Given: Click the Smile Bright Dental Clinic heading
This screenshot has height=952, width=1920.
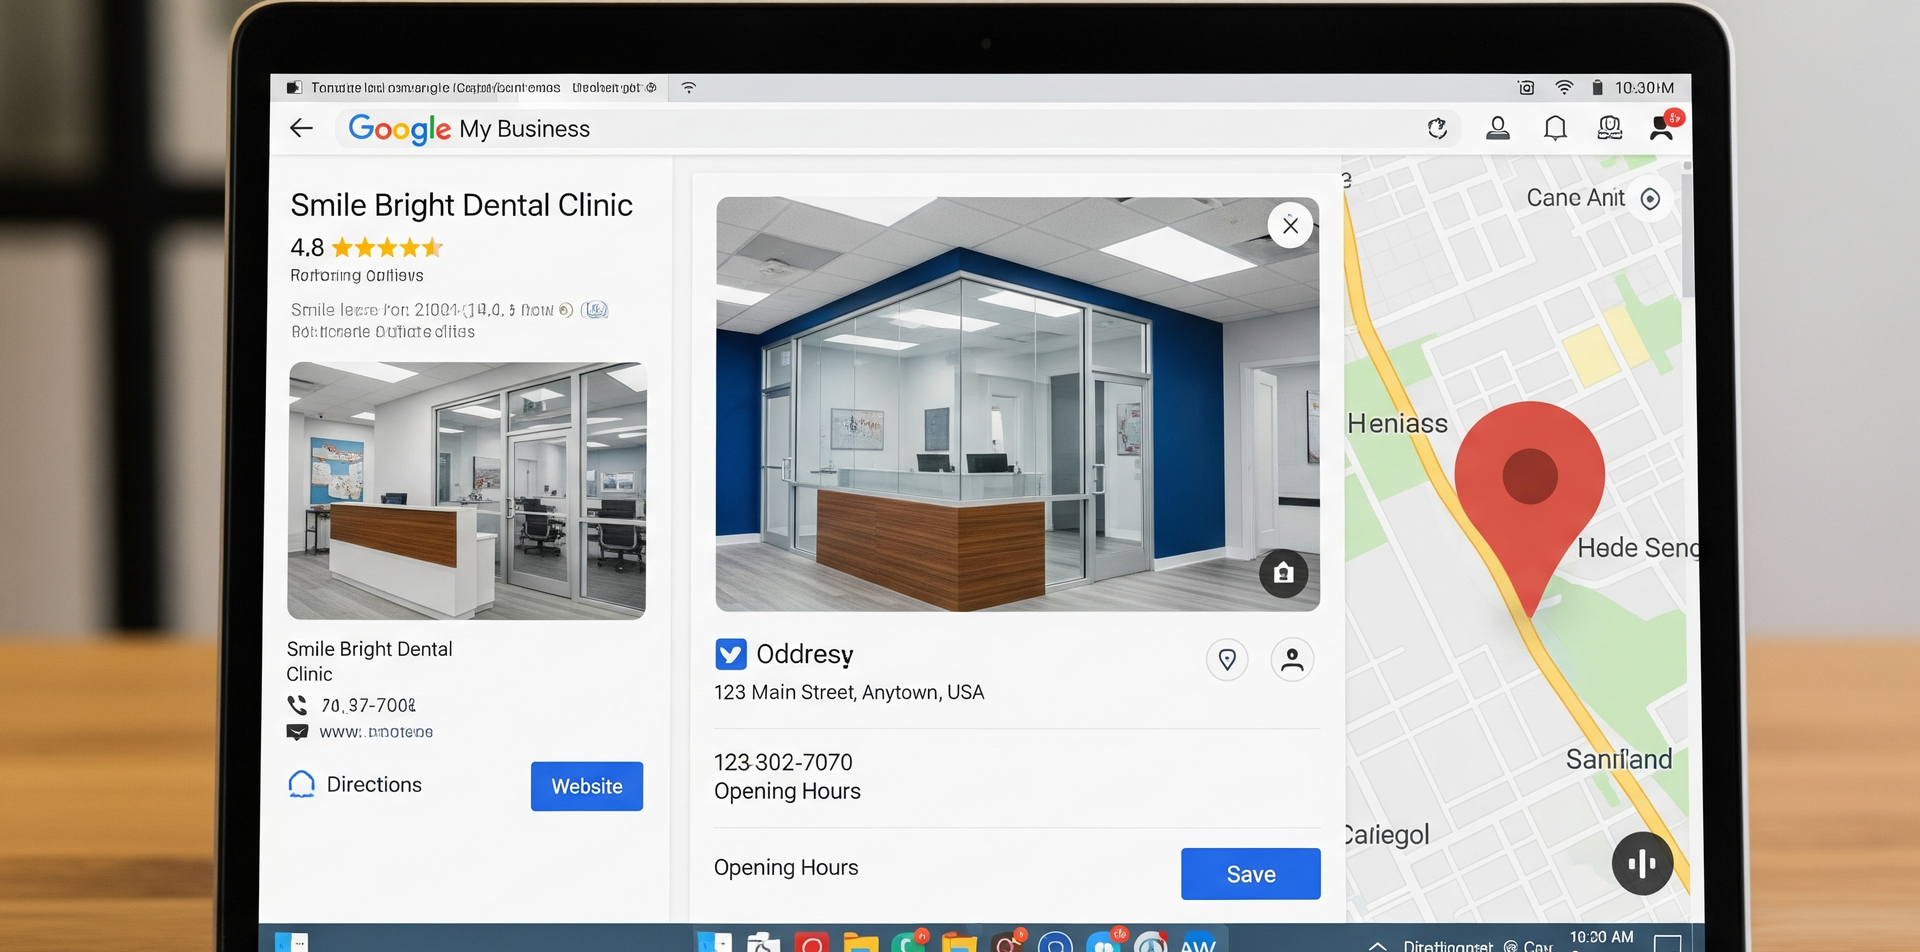Looking at the screenshot, I should (461, 205).
